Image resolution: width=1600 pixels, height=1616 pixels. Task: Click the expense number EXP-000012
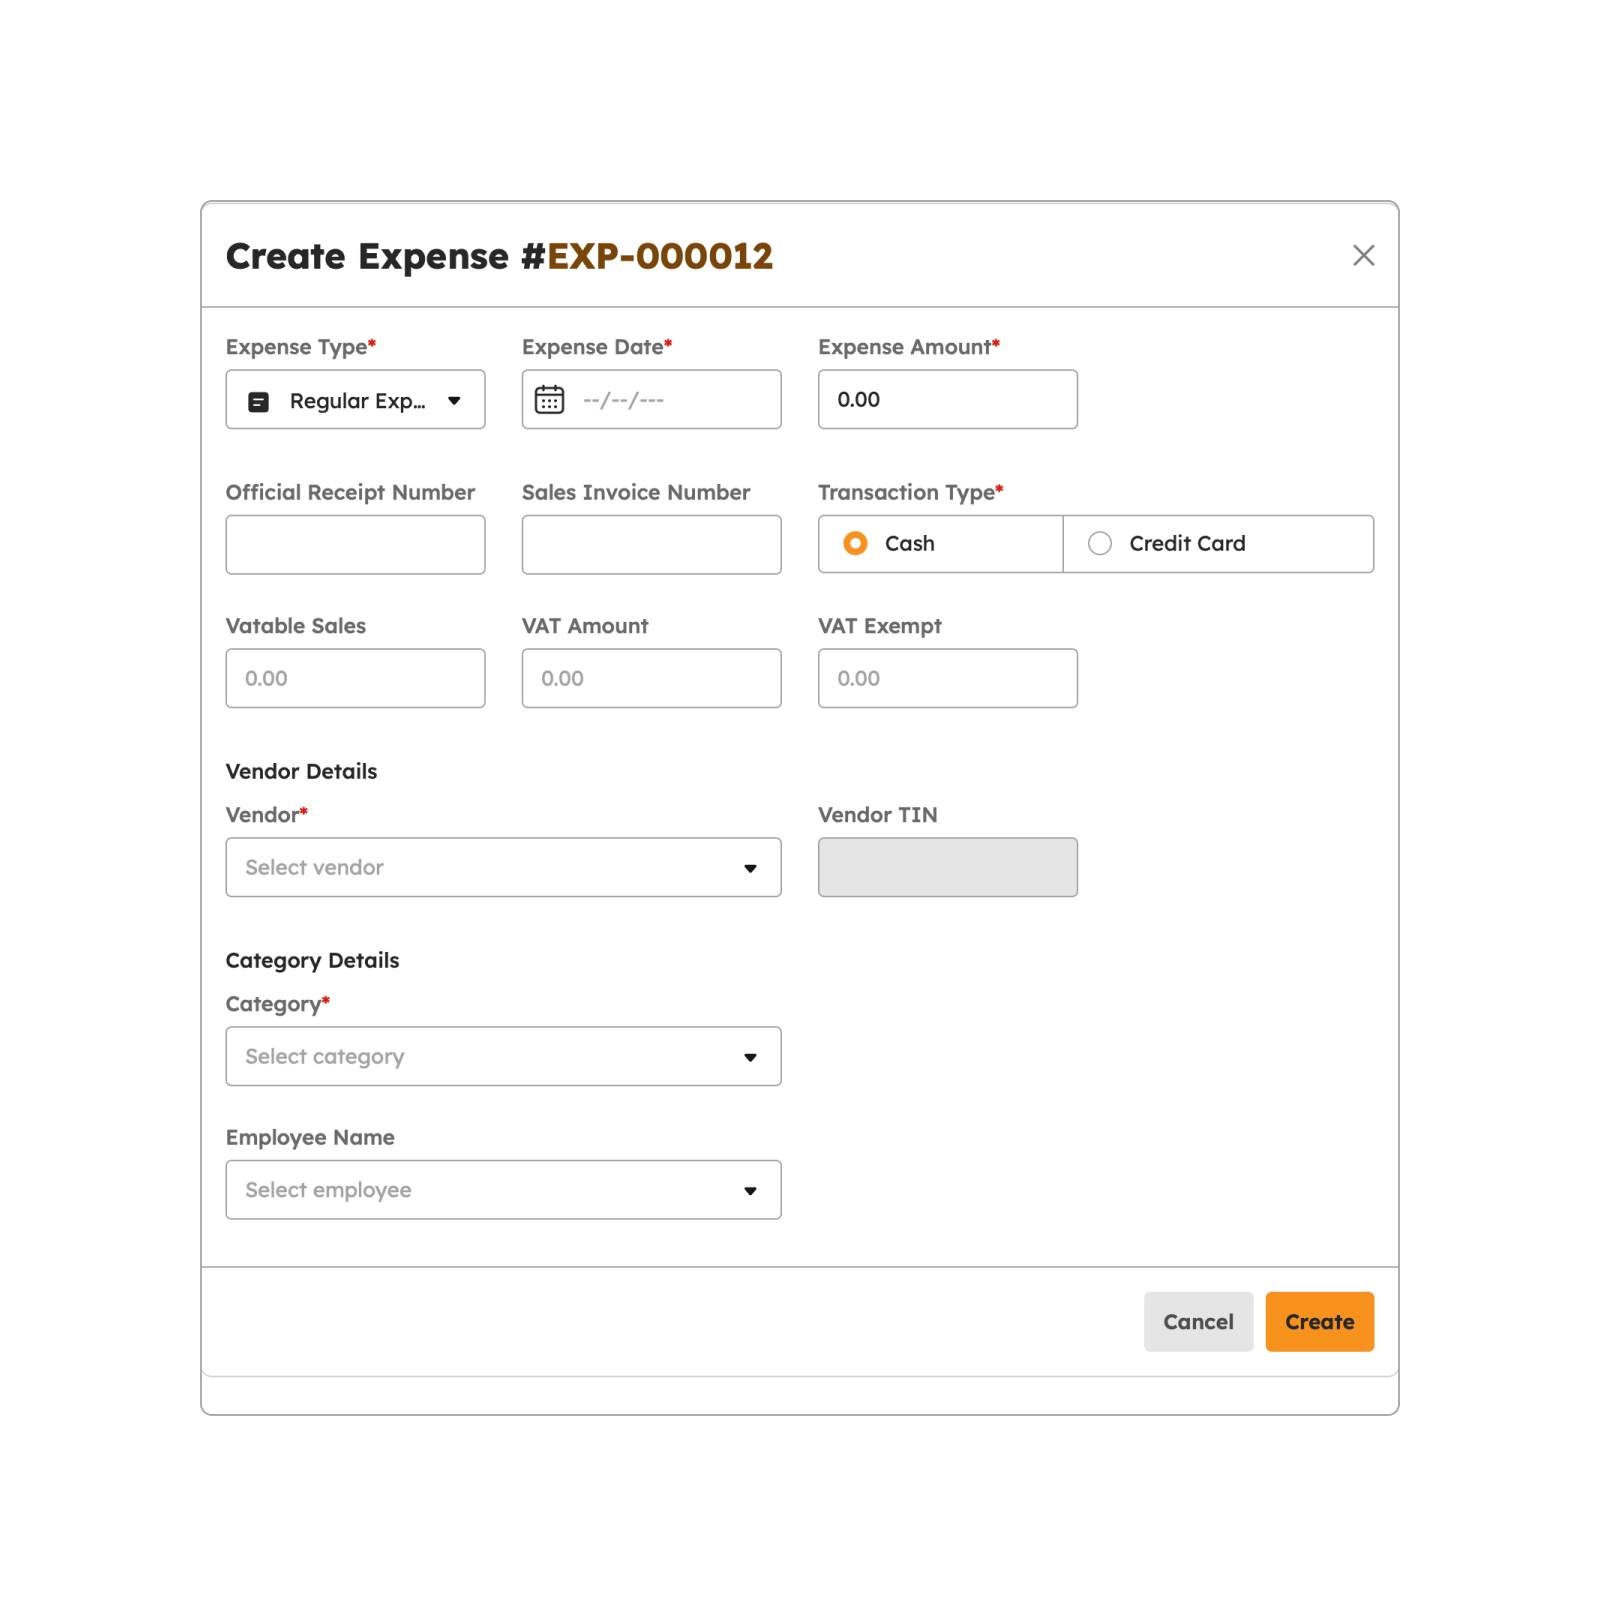click(x=660, y=257)
